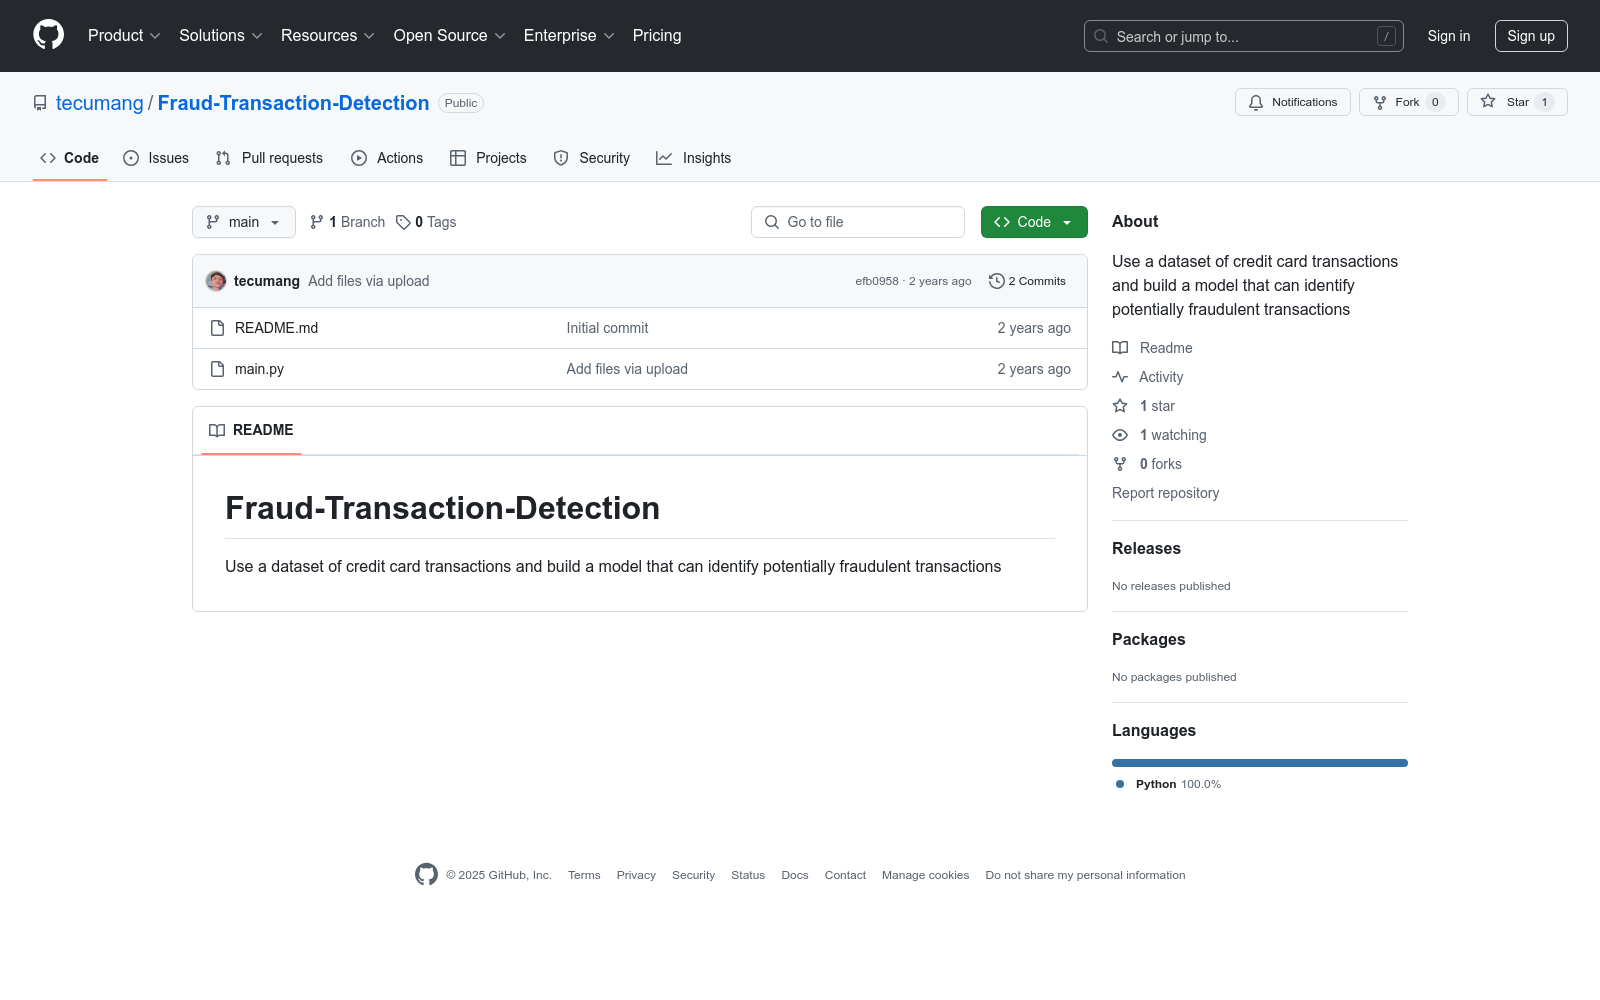This screenshot has width=1600, height=1000.
Task: Click the Sign up button
Action: 1531,36
